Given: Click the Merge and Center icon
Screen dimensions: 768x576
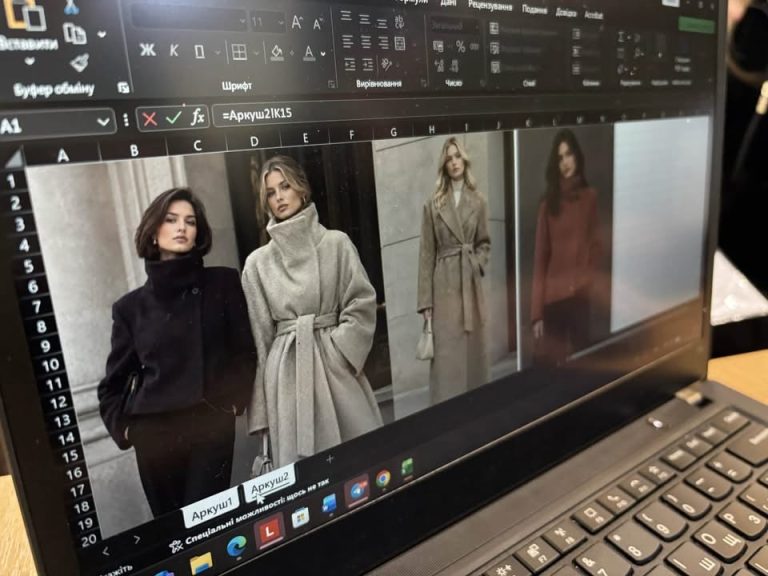Looking at the screenshot, I should (x=400, y=43).
